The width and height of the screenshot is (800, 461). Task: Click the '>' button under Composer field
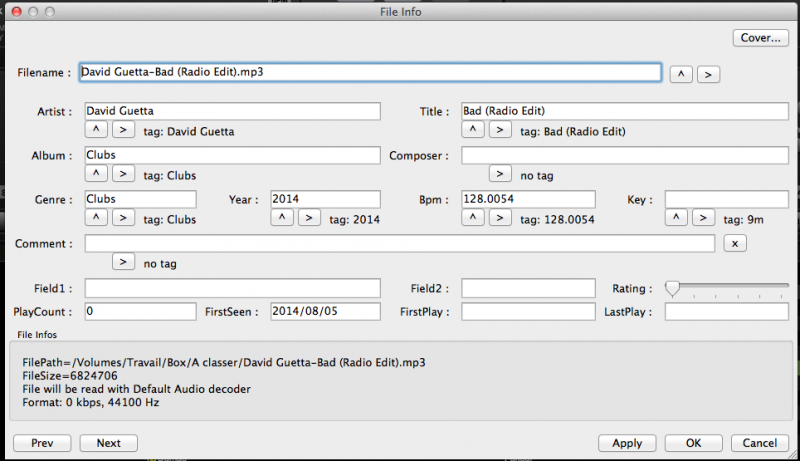click(x=501, y=174)
